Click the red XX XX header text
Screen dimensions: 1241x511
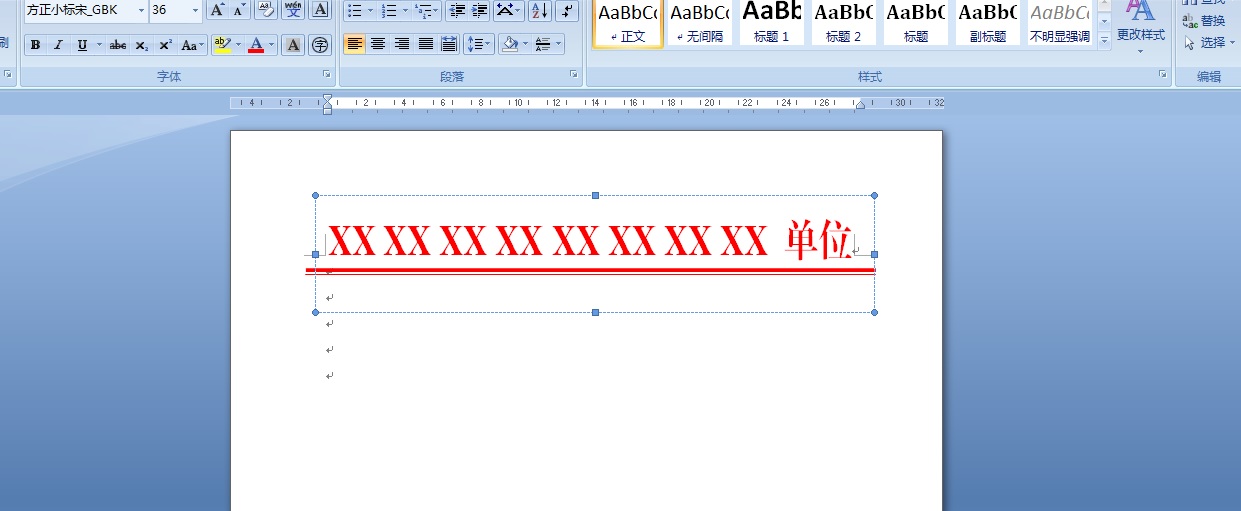[x=547, y=241]
